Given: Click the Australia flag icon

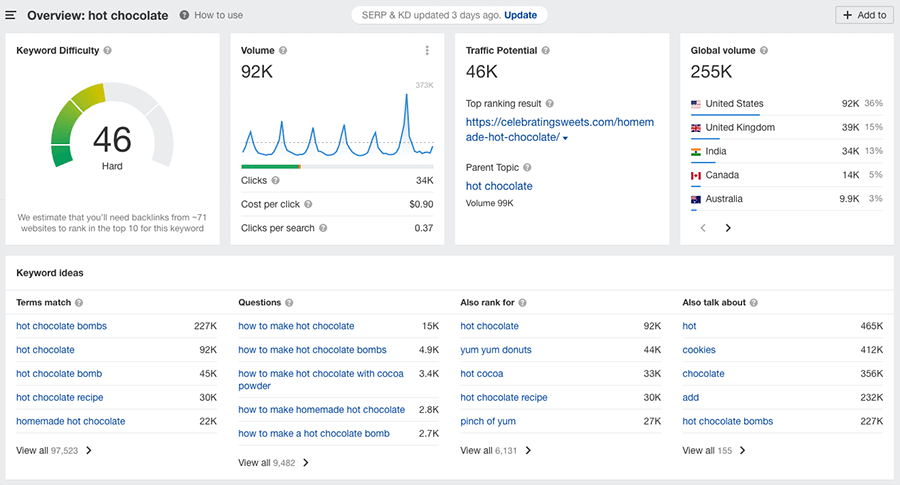Looking at the screenshot, I should click(x=696, y=199).
